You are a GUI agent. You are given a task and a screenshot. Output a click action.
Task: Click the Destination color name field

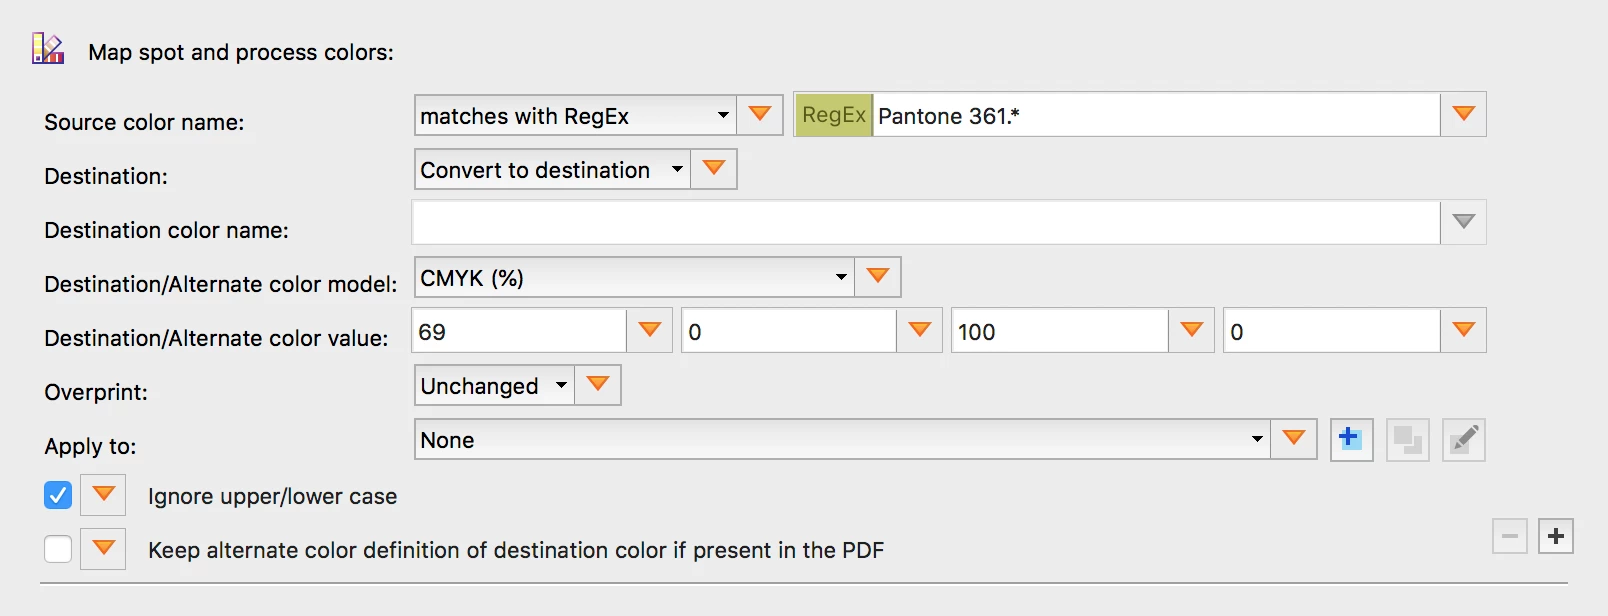925,223
